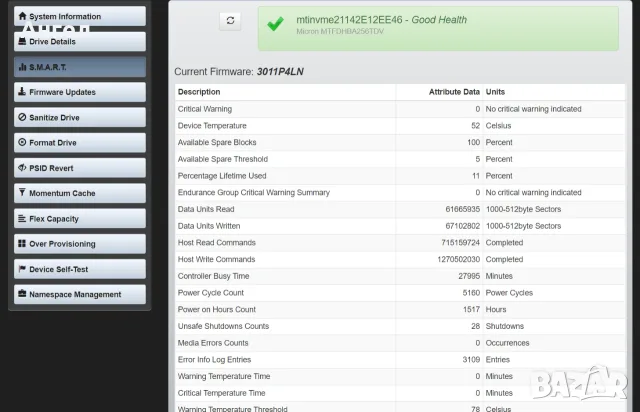This screenshot has height=412, width=640.
Task: Open Sanitize Drive option
Action: (80, 118)
